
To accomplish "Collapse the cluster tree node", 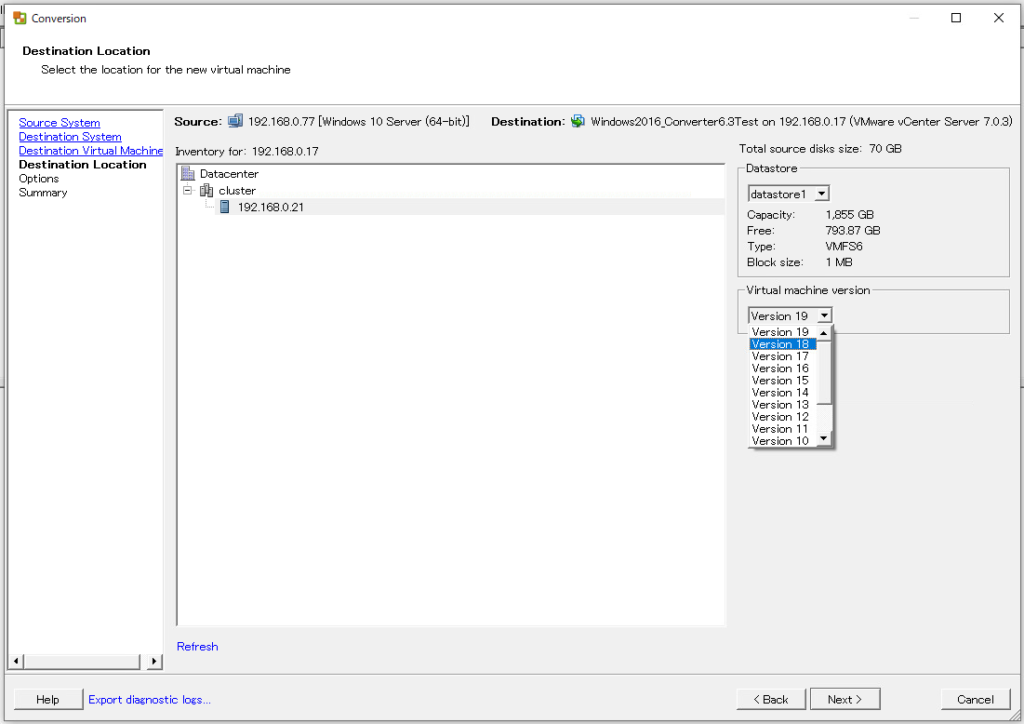I will pyautogui.click(x=187, y=191).
